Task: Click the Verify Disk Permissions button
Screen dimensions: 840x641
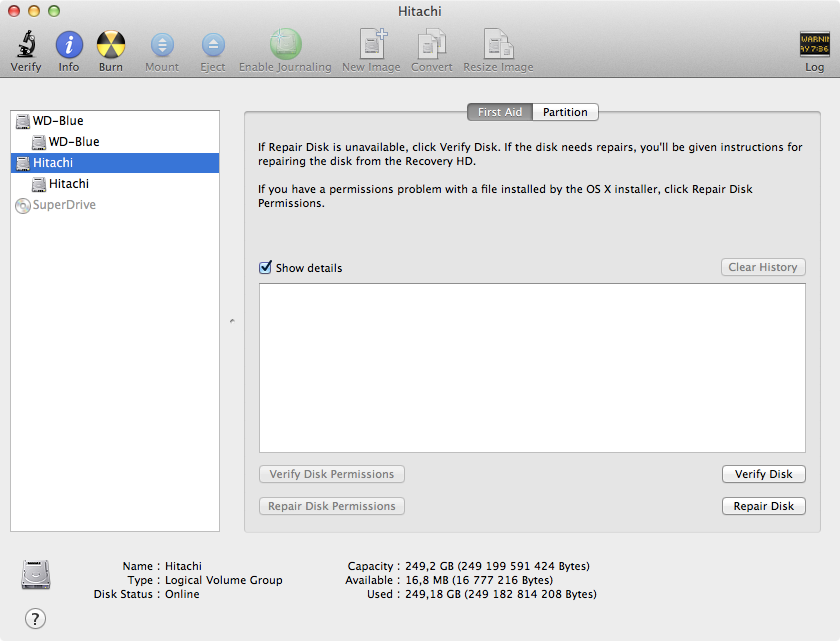Action: click(332, 474)
